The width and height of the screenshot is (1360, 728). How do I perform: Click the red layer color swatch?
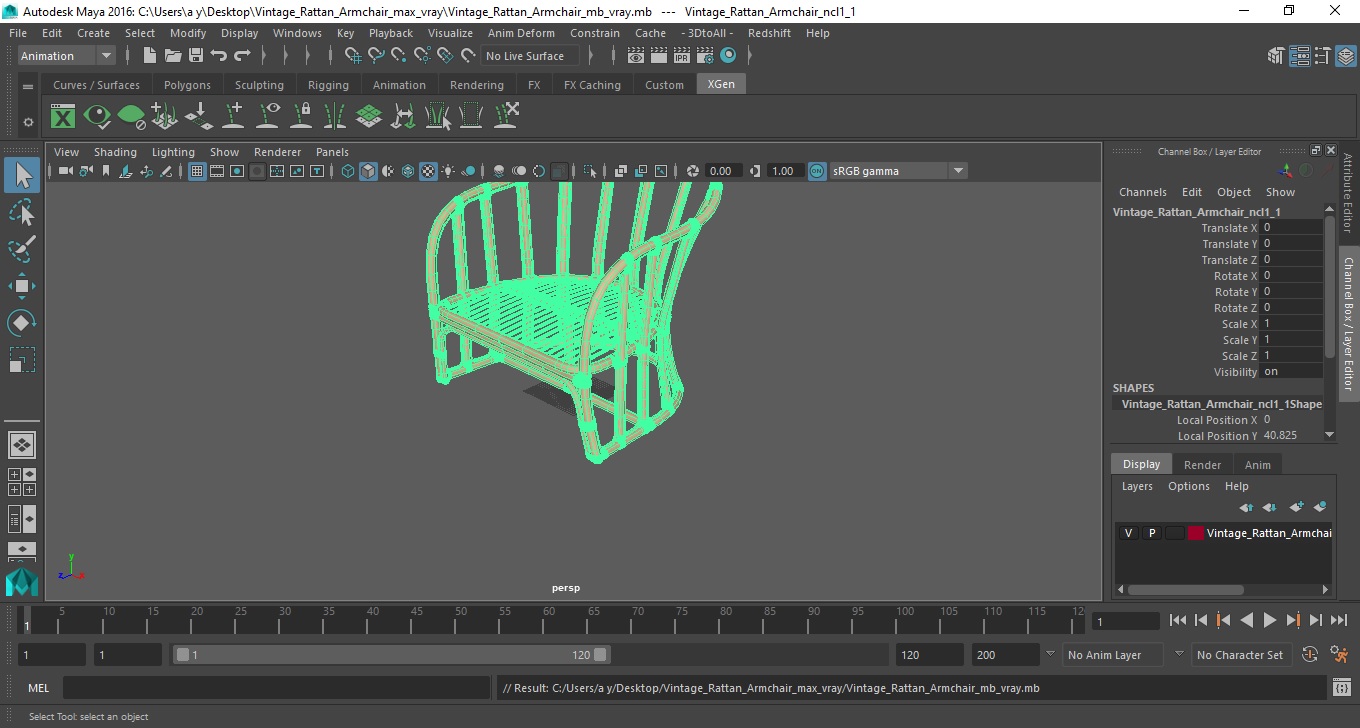1195,533
